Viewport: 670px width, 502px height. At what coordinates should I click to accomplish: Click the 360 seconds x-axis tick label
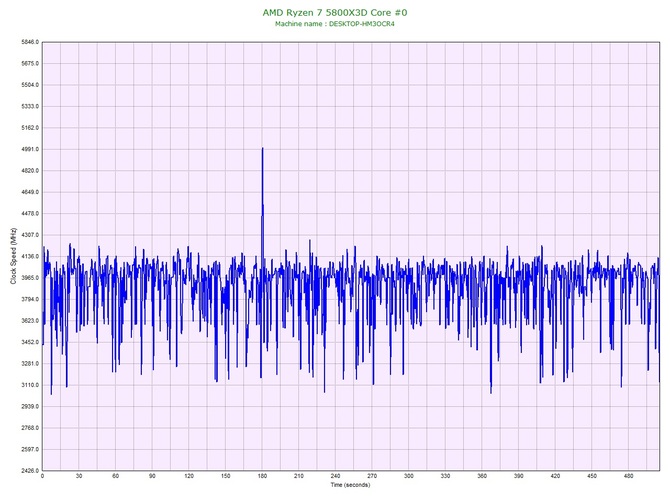[x=482, y=476]
